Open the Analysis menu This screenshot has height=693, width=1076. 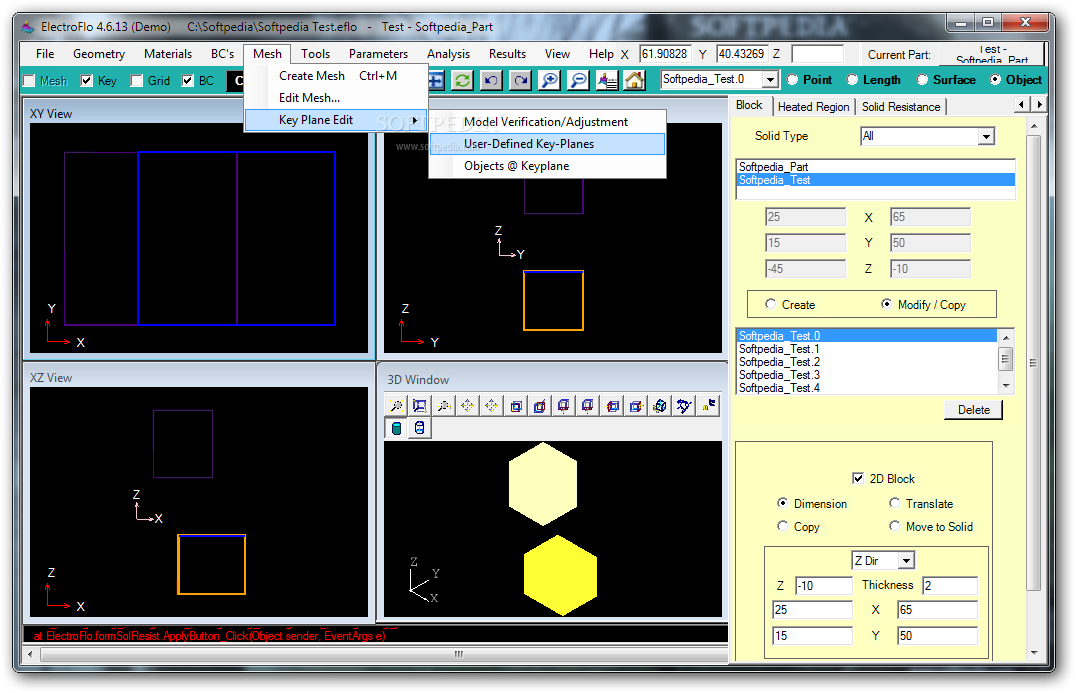[448, 54]
